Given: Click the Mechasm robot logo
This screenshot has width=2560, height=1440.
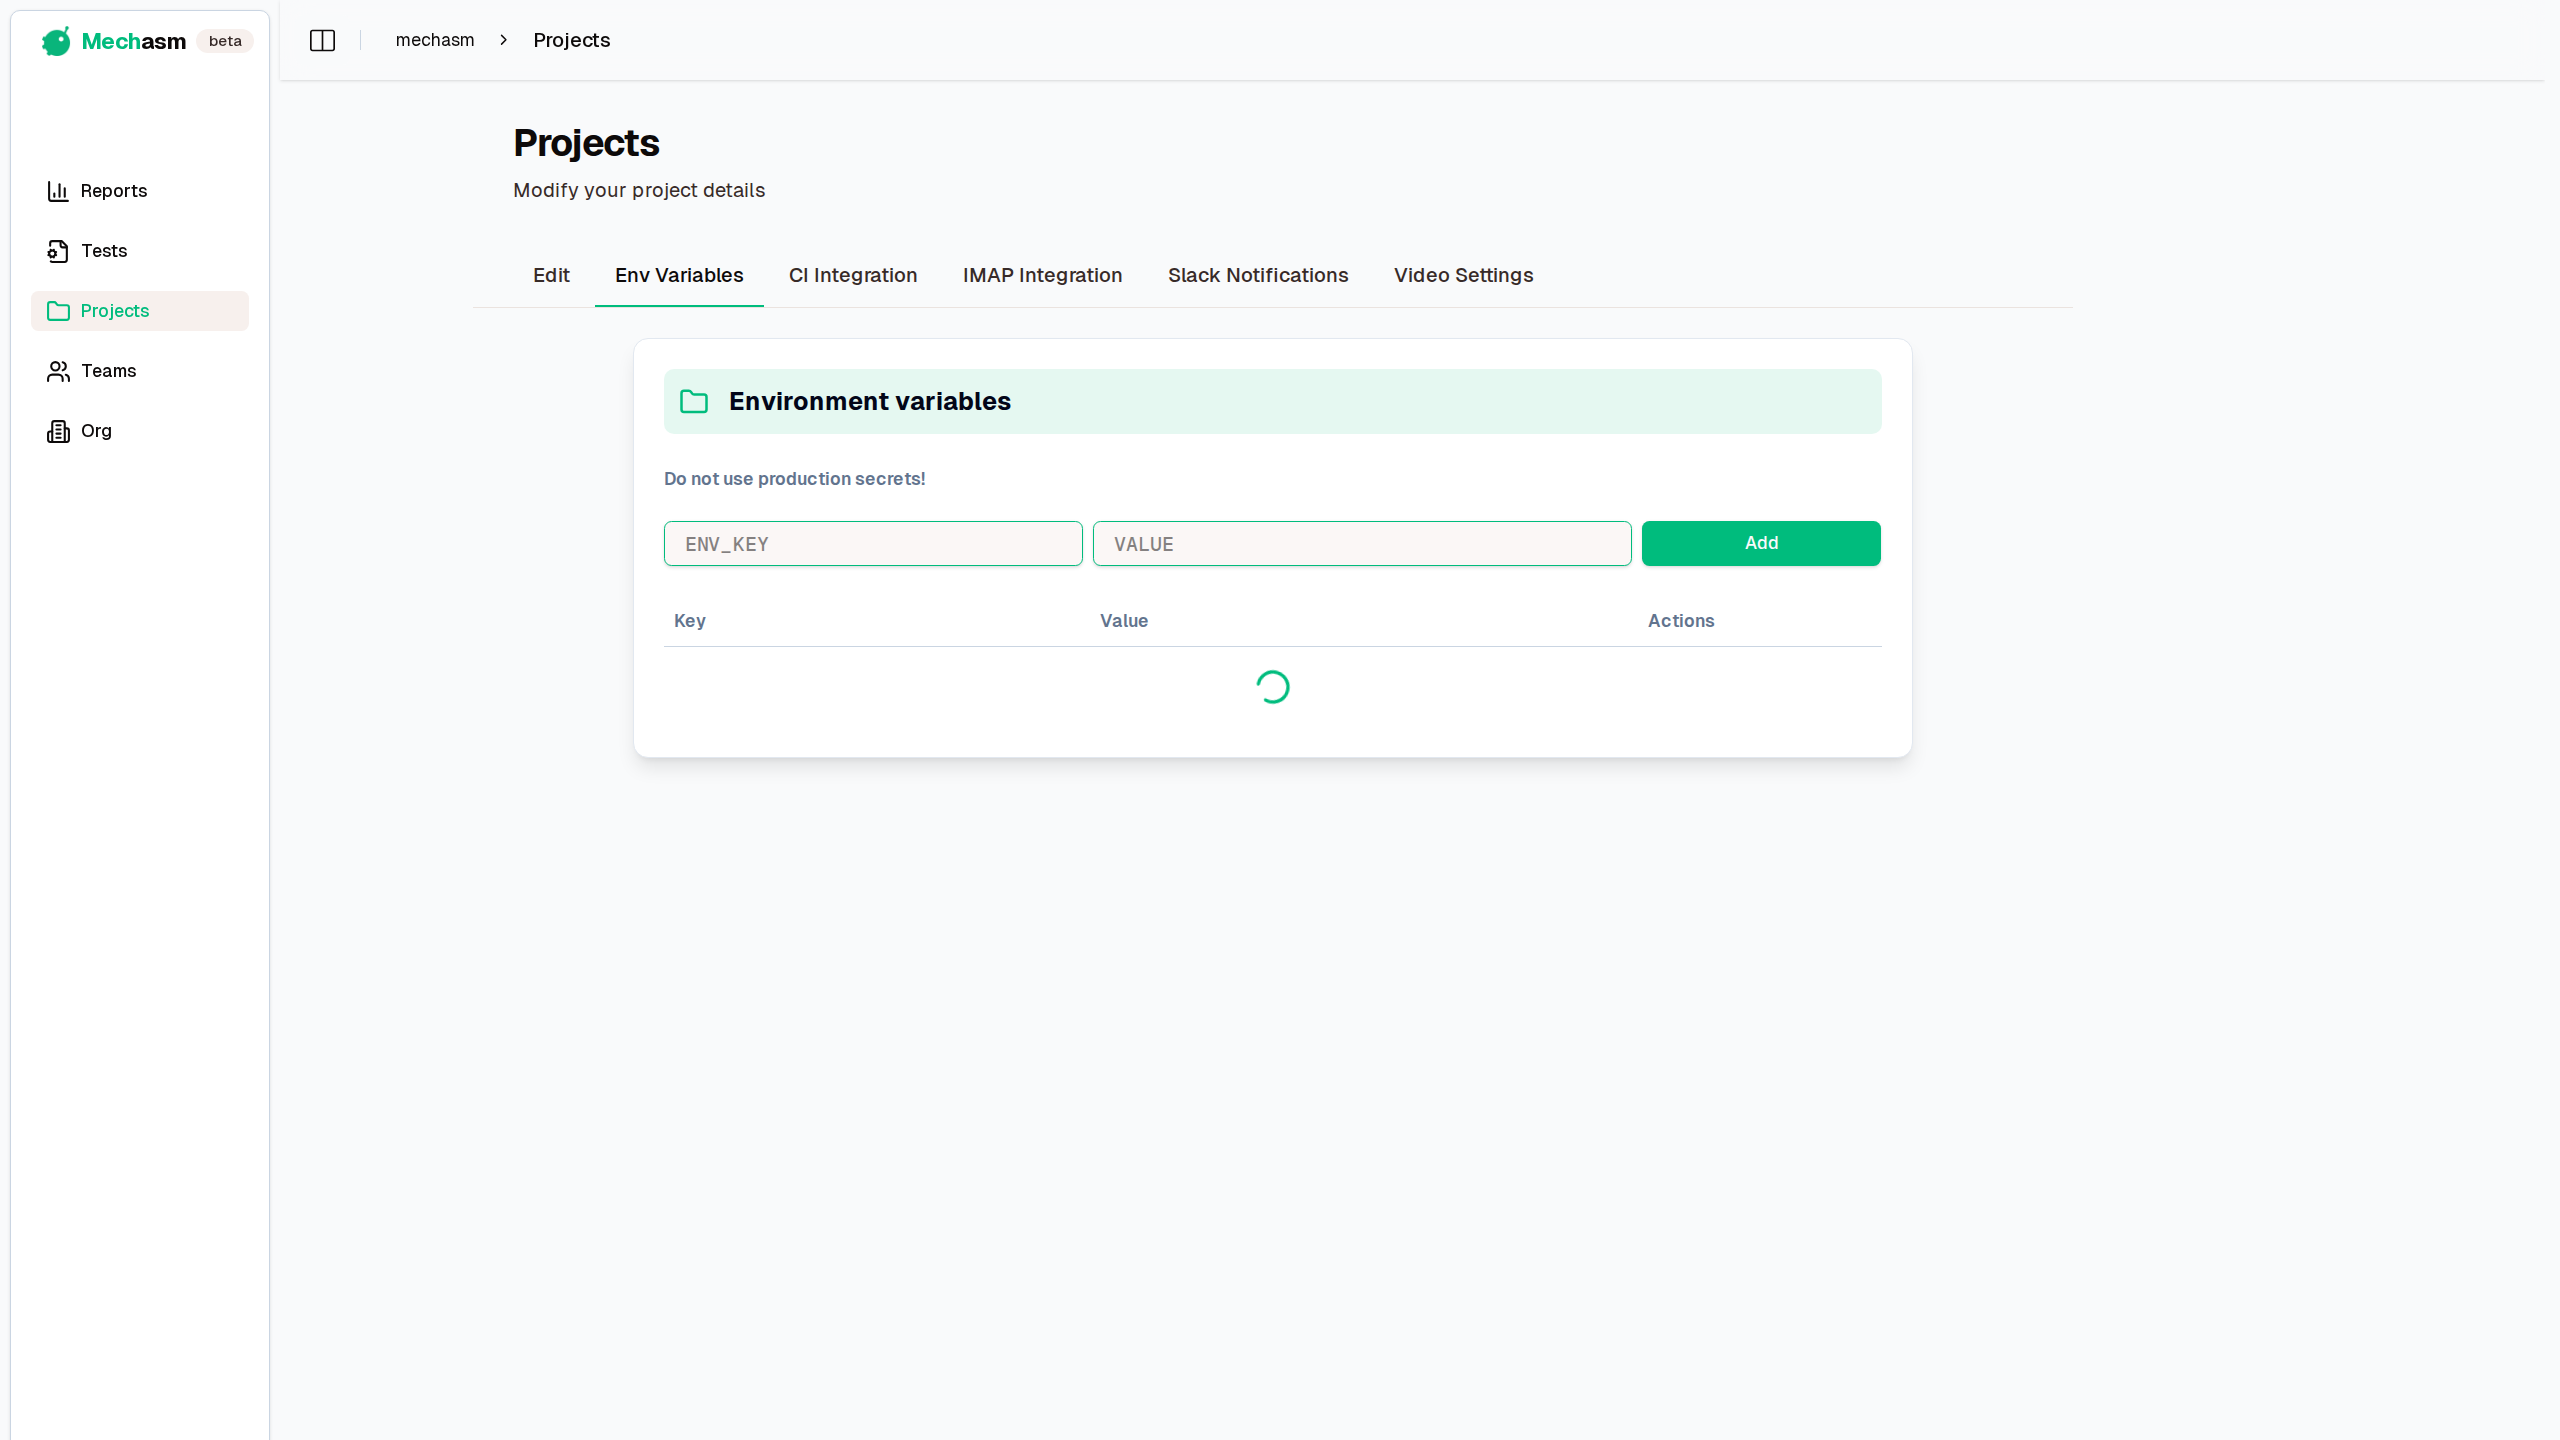Looking at the screenshot, I should tap(56, 41).
